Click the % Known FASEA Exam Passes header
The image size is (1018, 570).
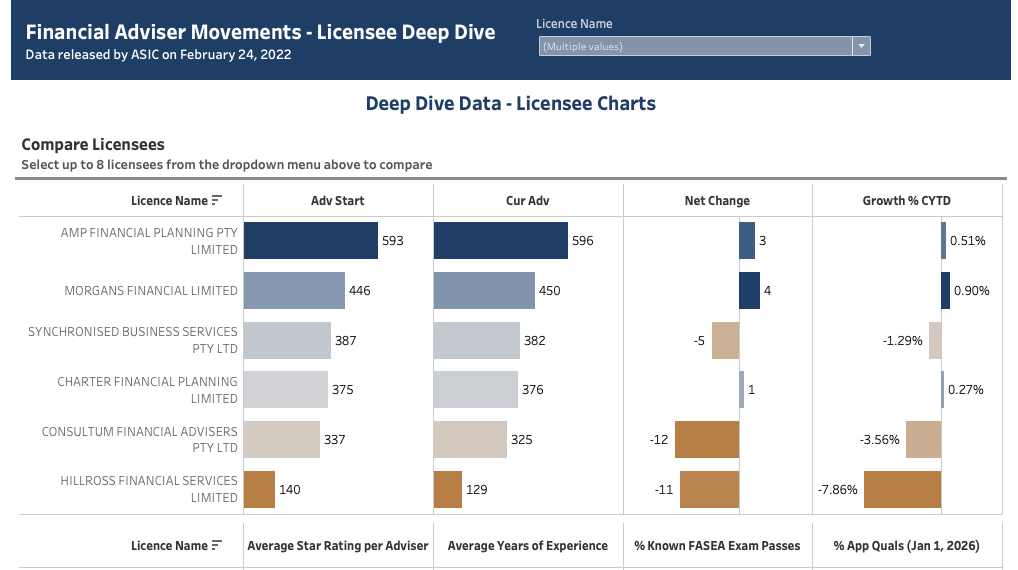pos(717,545)
